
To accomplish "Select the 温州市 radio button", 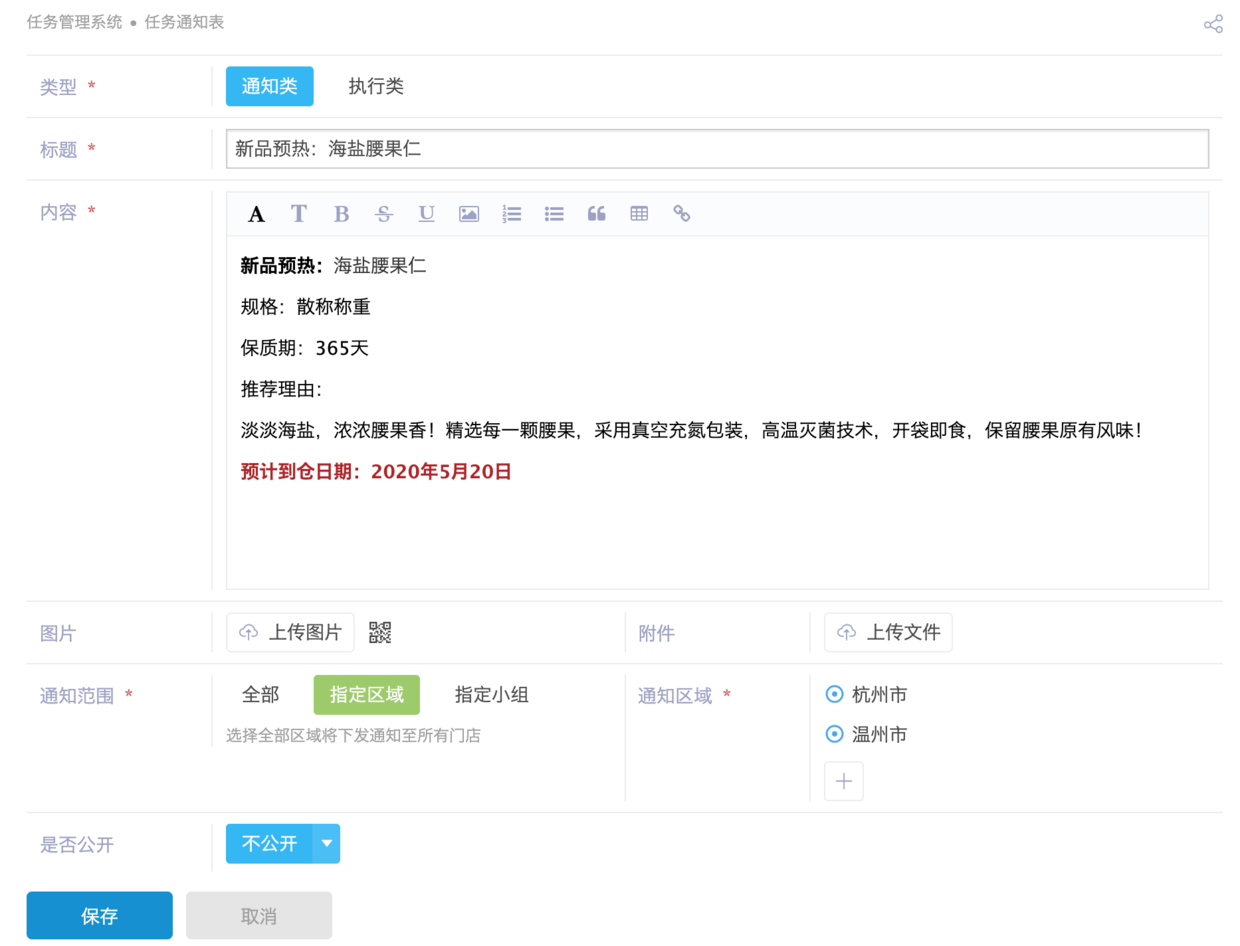I will 834,733.
